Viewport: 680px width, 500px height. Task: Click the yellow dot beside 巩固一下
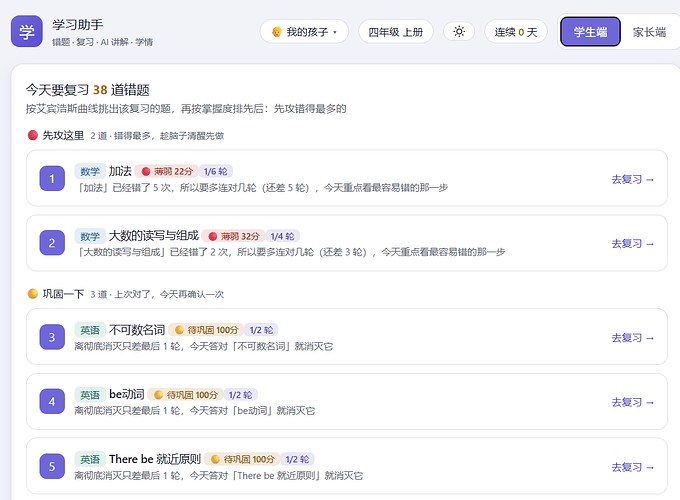pos(33,294)
